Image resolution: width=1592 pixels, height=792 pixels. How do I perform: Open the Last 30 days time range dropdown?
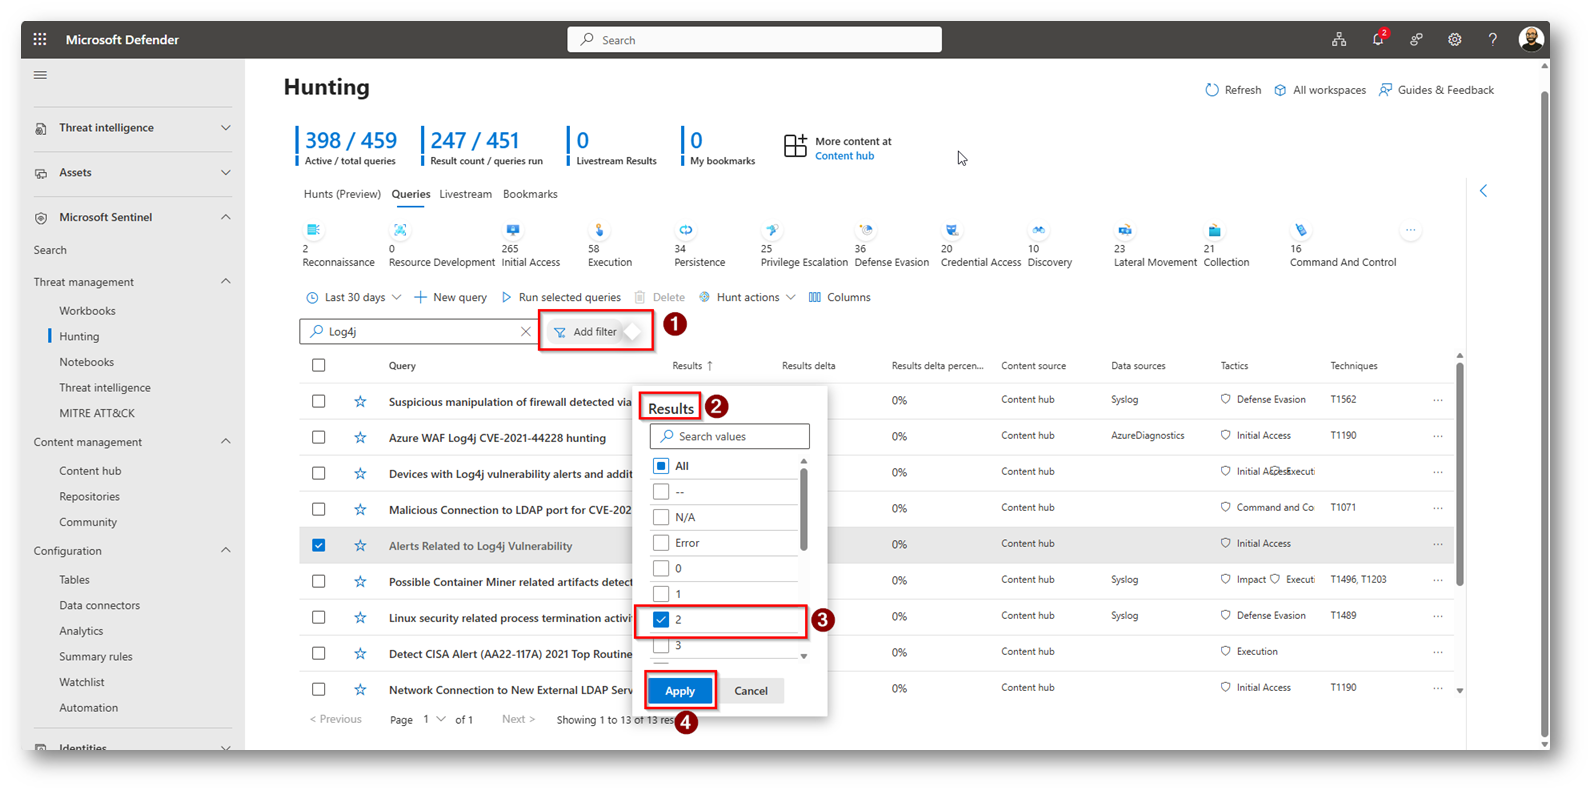pos(354,298)
